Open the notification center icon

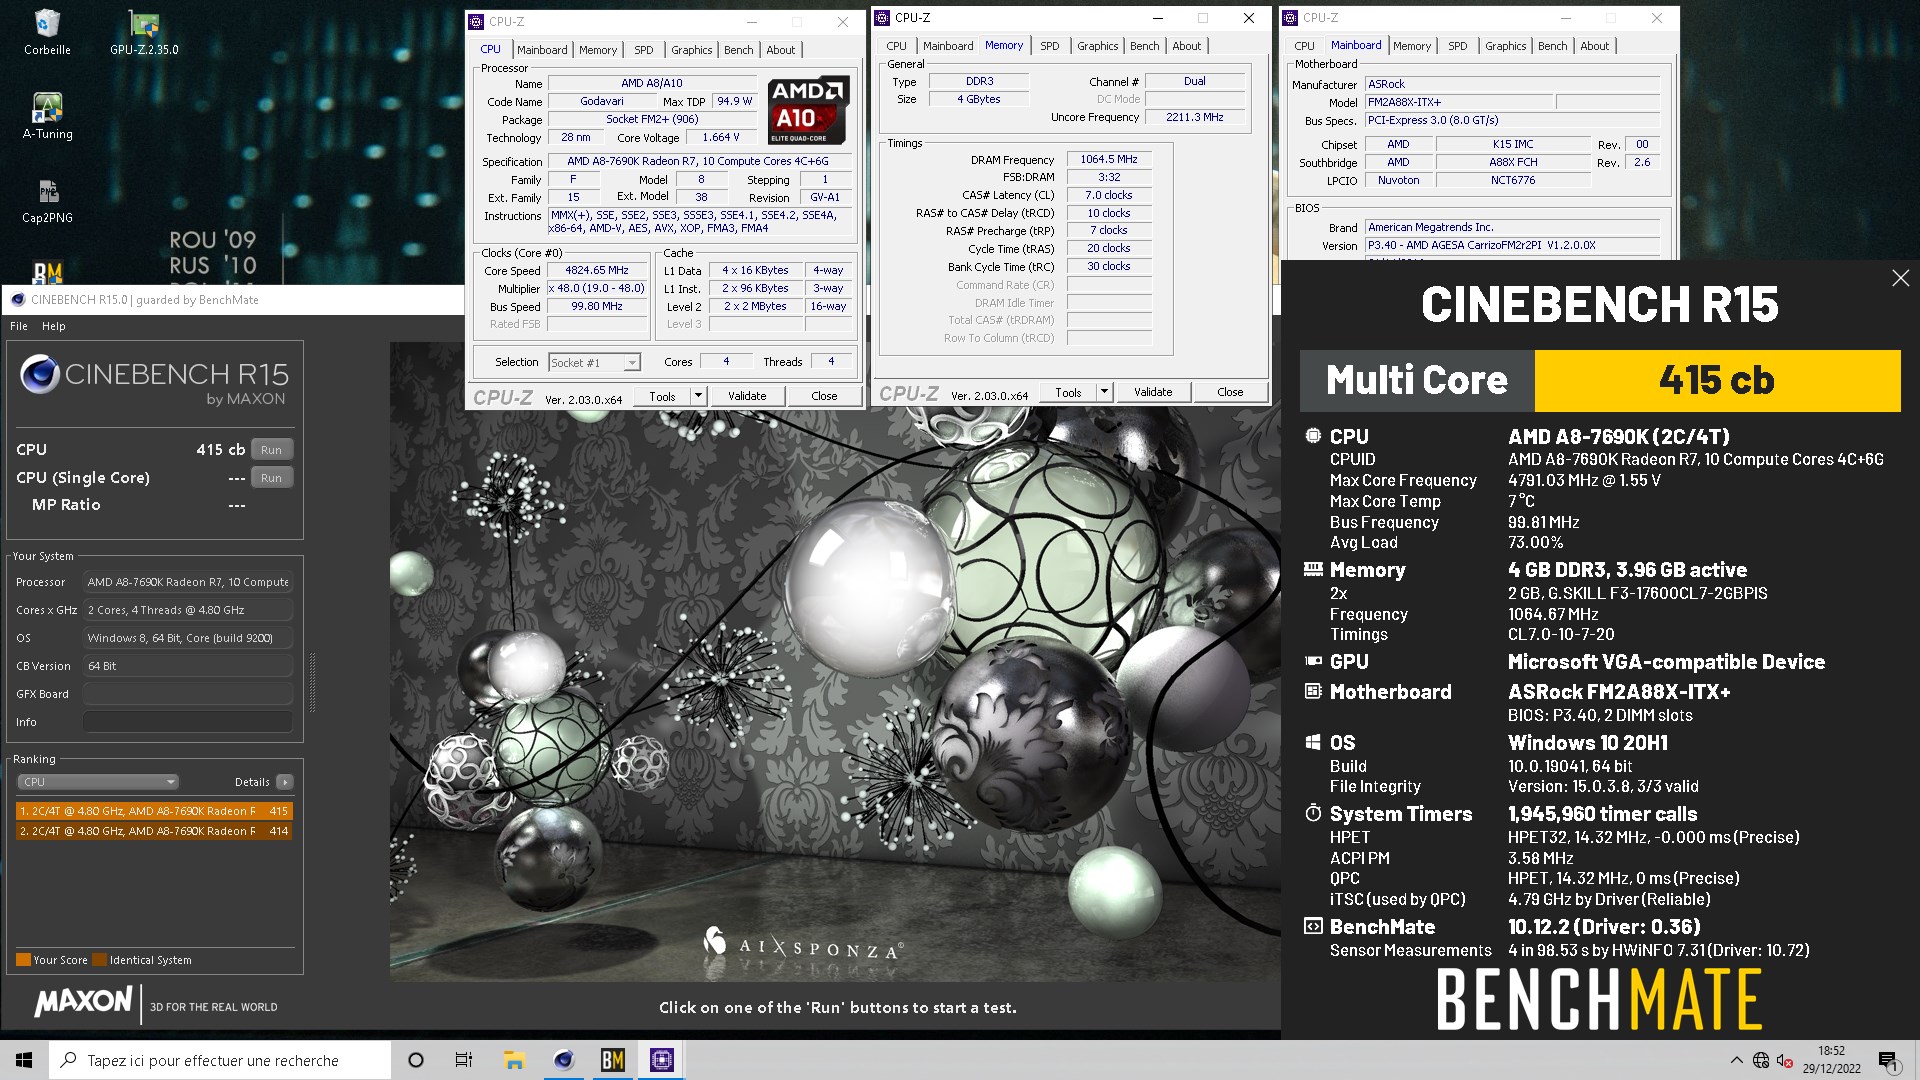pos(1888,1060)
